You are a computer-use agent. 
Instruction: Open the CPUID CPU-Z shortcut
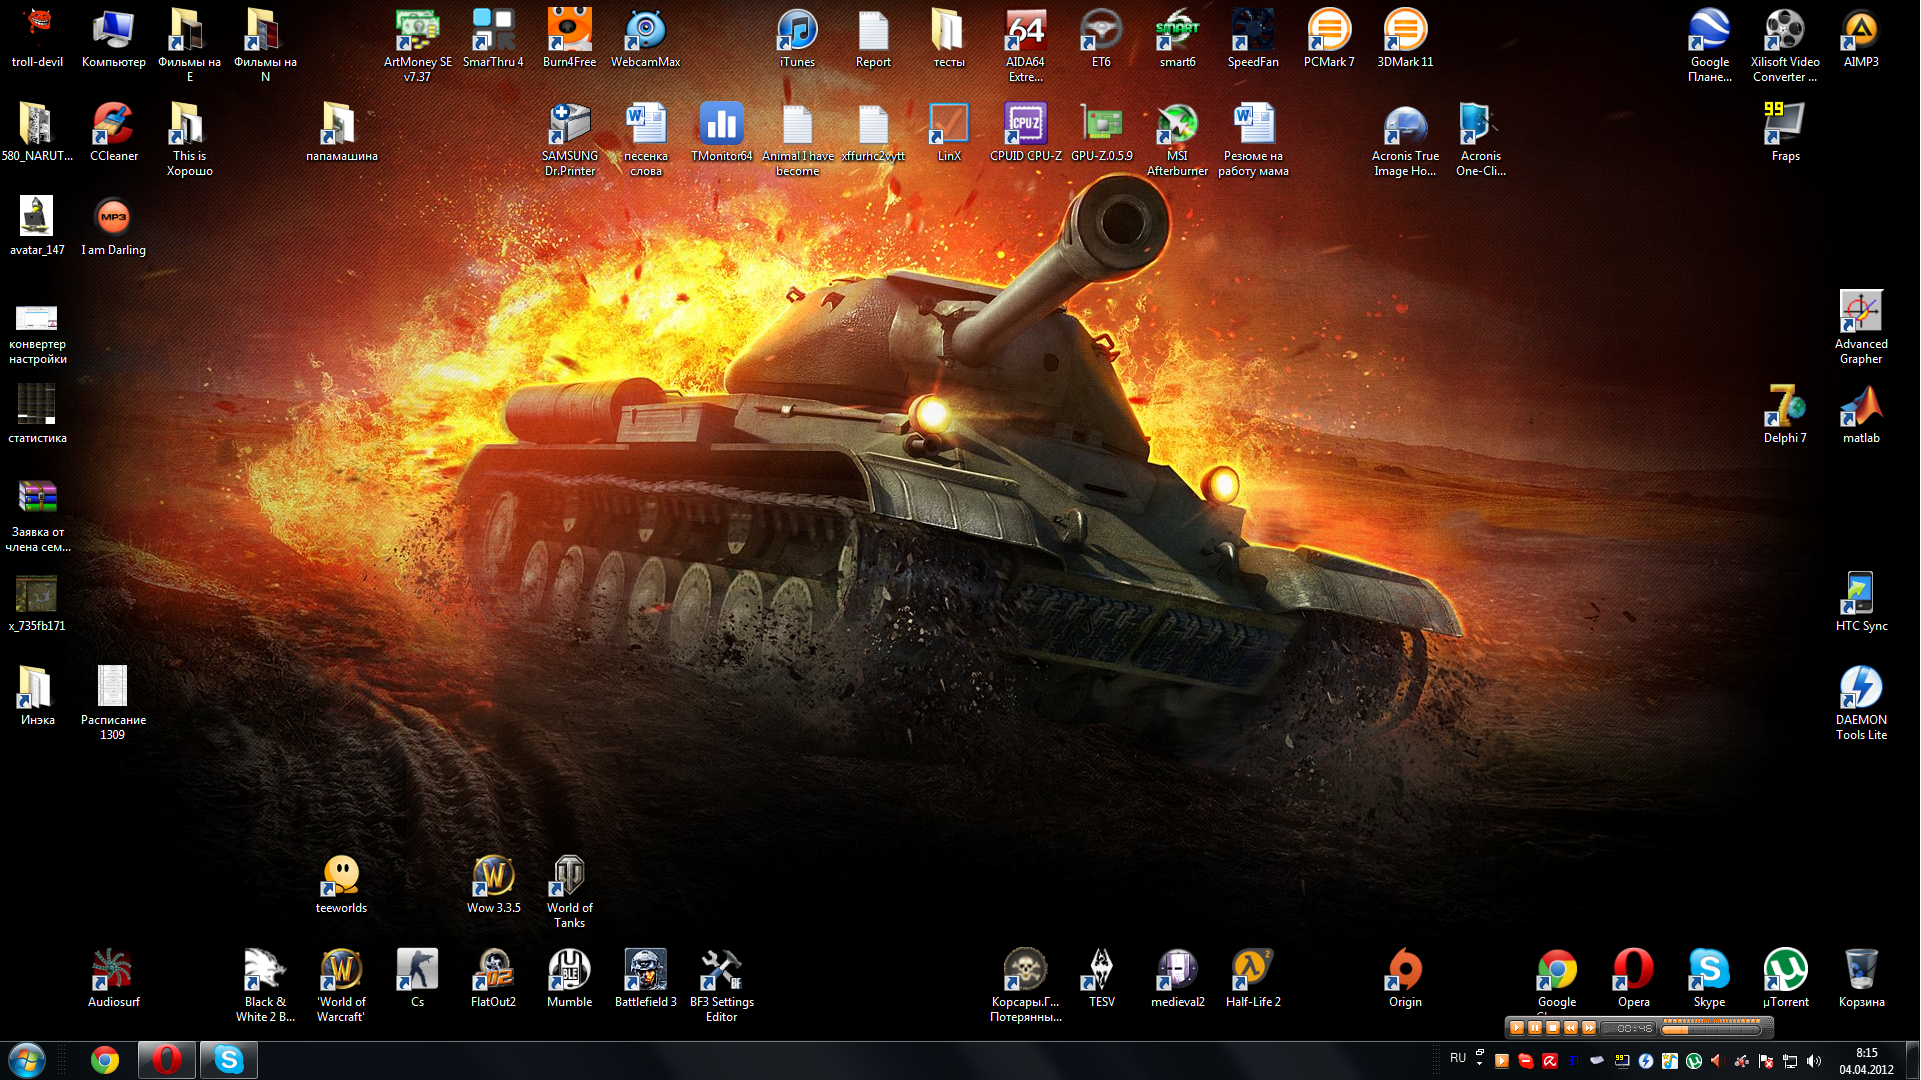[x=1025, y=133]
